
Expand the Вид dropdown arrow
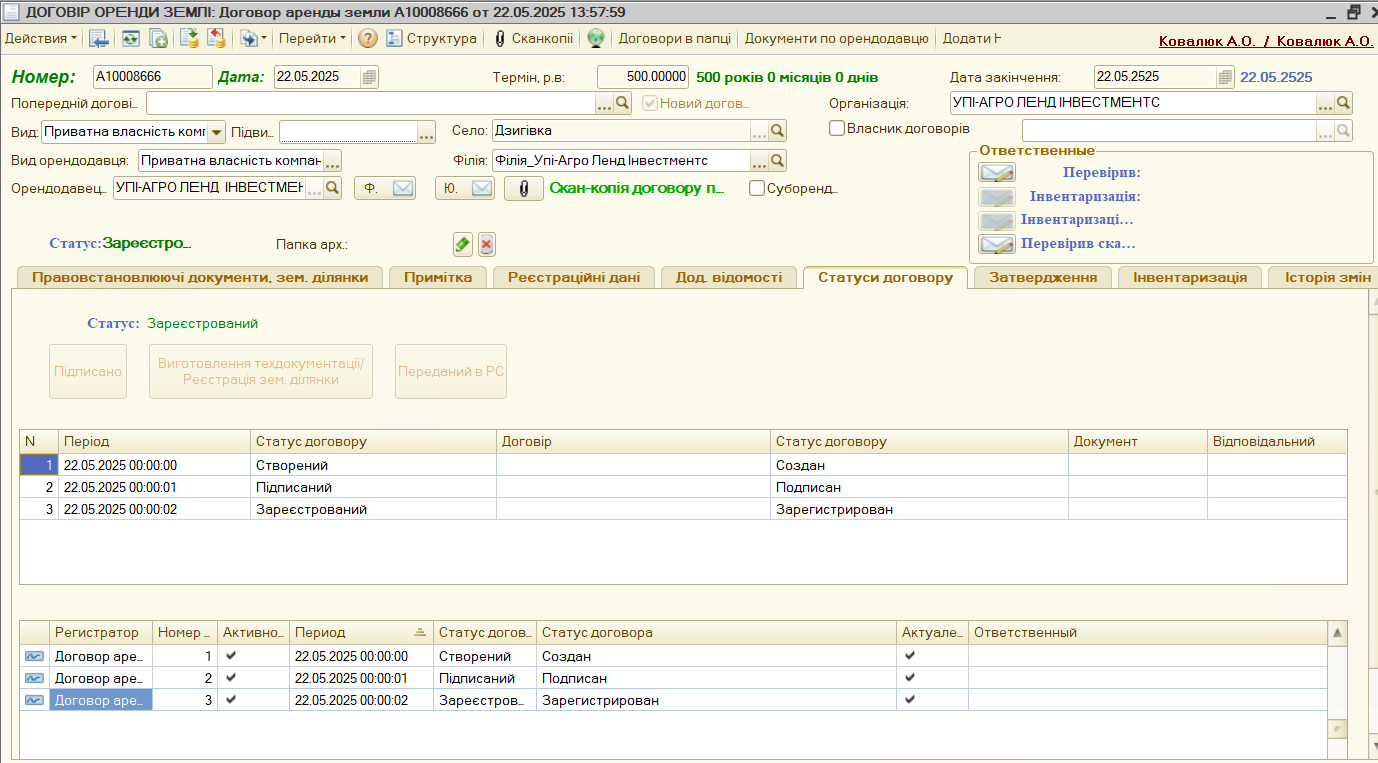click(x=216, y=132)
